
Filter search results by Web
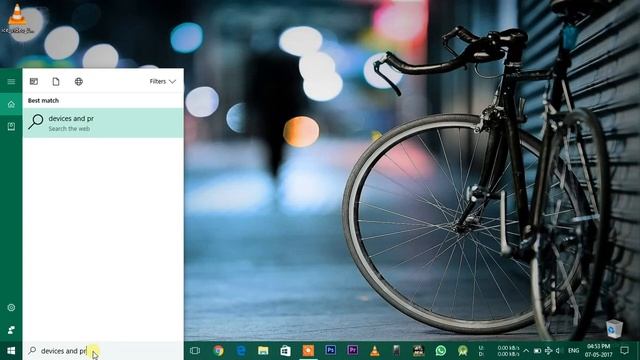[79, 82]
